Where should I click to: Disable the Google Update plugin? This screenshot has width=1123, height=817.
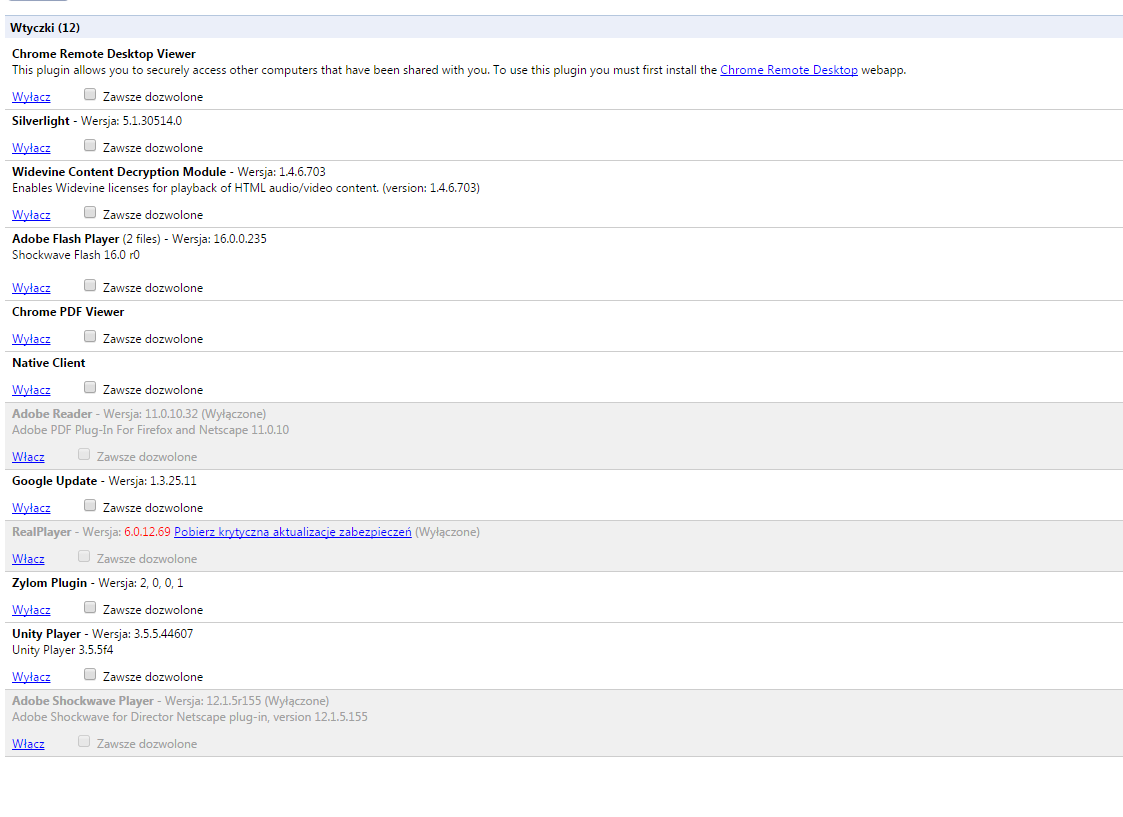(31, 508)
